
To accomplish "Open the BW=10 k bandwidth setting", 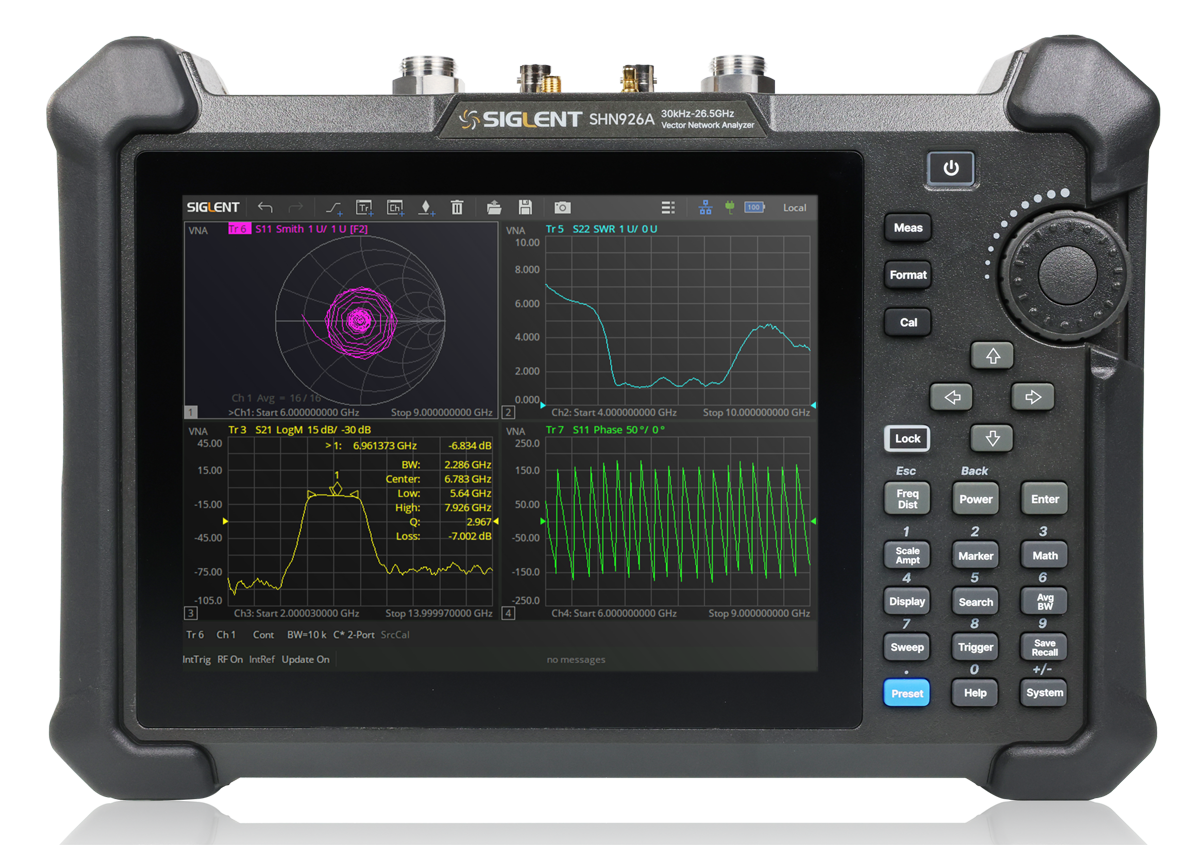I will 305,635.
